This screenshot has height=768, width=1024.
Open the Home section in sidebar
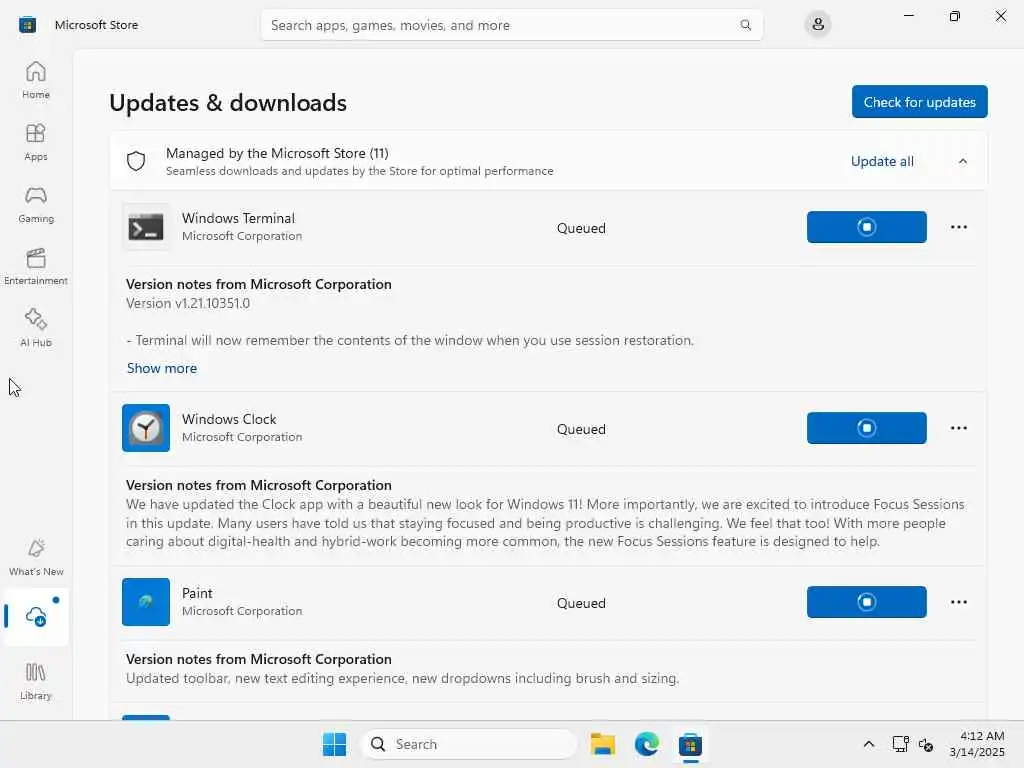pyautogui.click(x=36, y=80)
